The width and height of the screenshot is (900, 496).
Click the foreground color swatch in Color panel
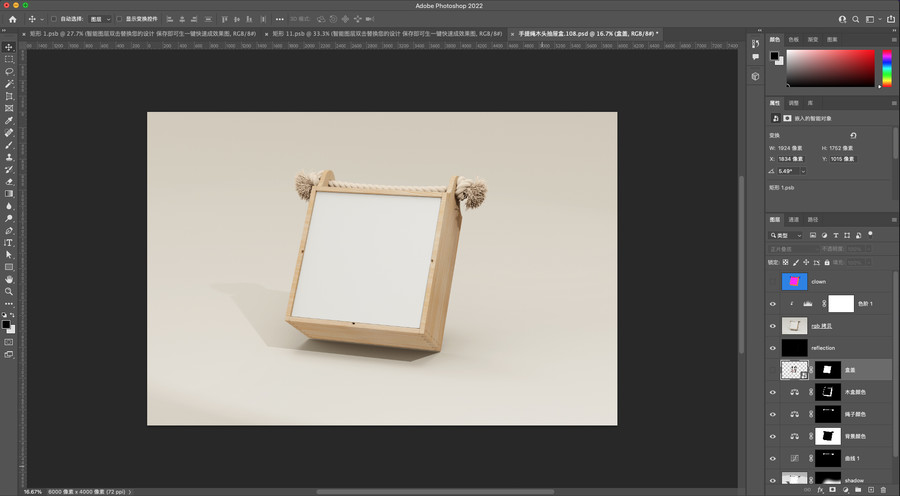point(774,56)
